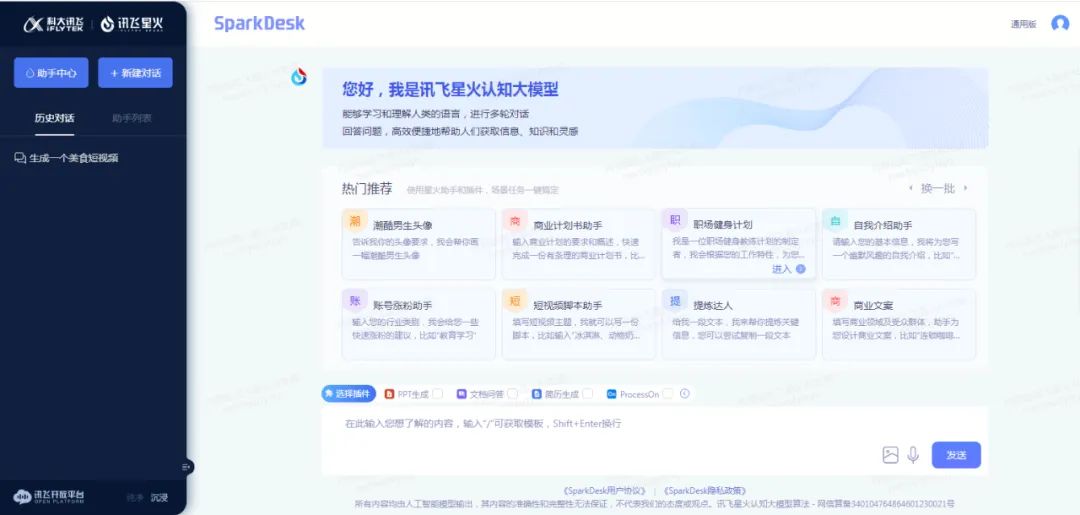Click the chat bubble icon of 生成一个美食短视频
This screenshot has width=1080, height=515.
tap(20, 158)
